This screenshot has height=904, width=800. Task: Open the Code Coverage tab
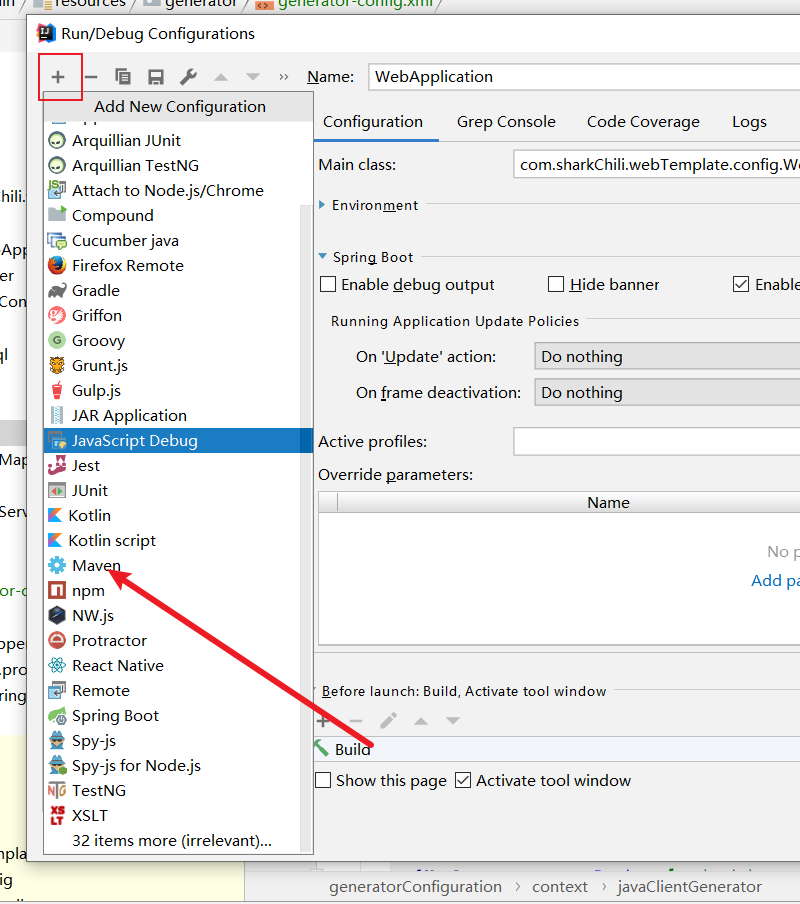(643, 122)
